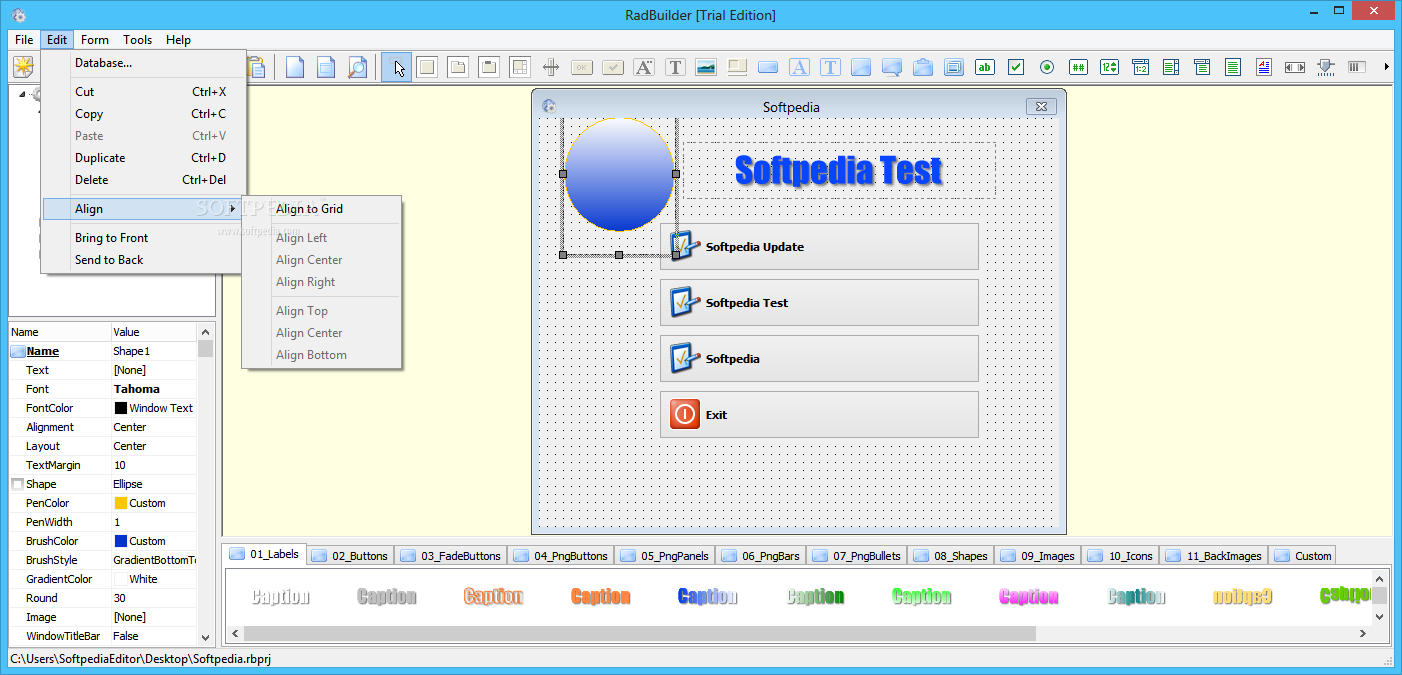Select the spin edit '12' tool

coord(1109,67)
